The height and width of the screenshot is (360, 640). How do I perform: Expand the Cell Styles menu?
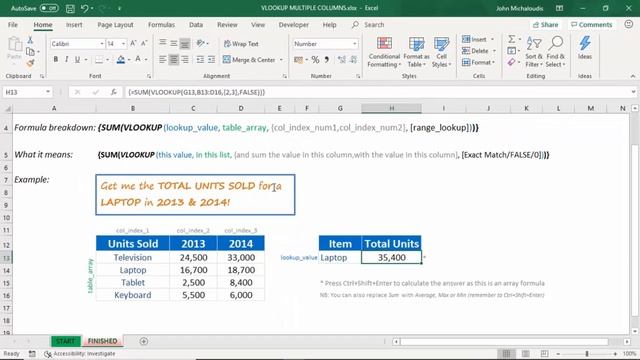click(x=441, y=52)
